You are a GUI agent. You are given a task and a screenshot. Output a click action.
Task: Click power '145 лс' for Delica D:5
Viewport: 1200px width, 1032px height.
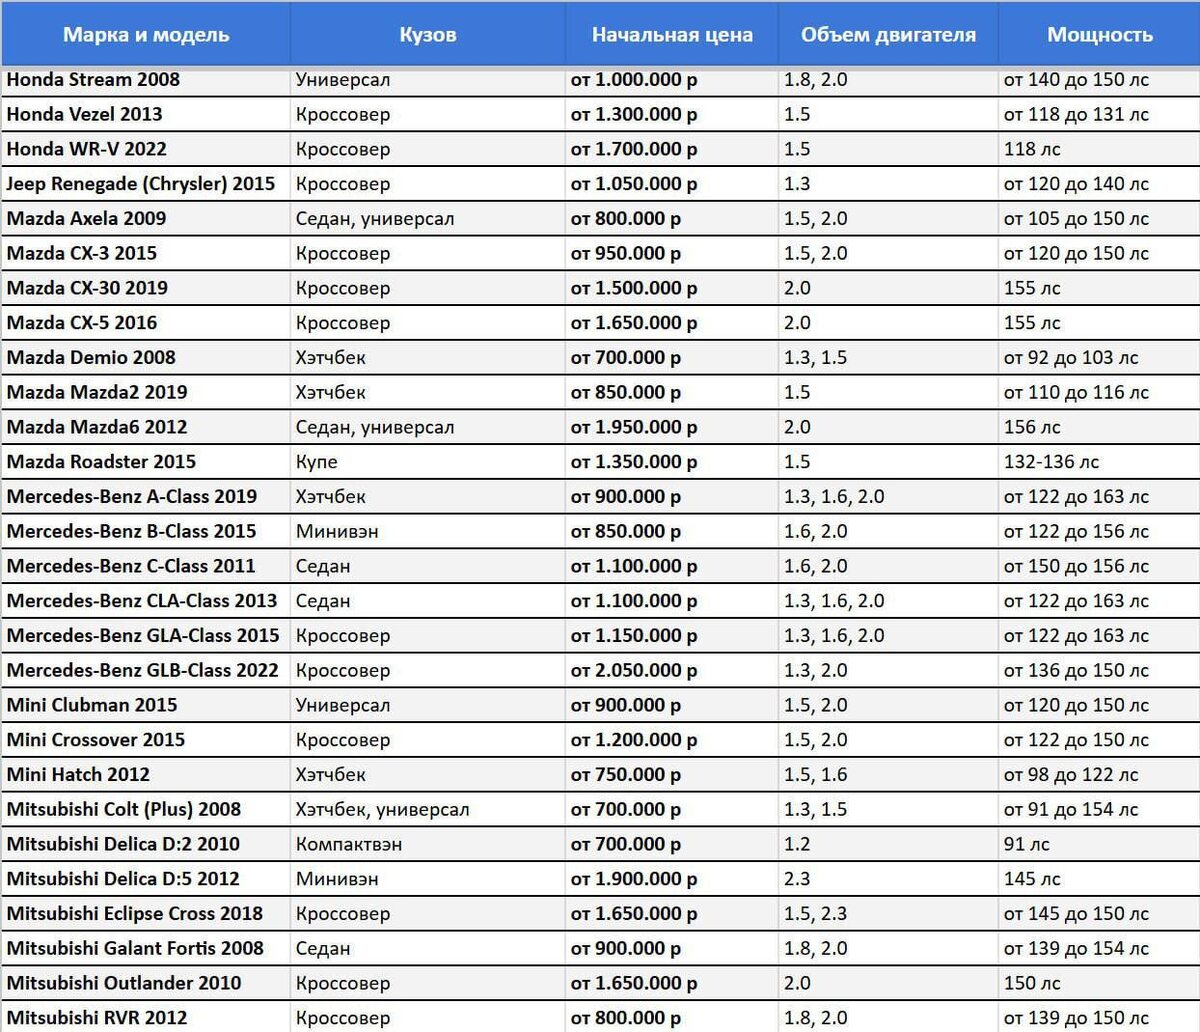pyautogui.click(x=1099, y=879)
